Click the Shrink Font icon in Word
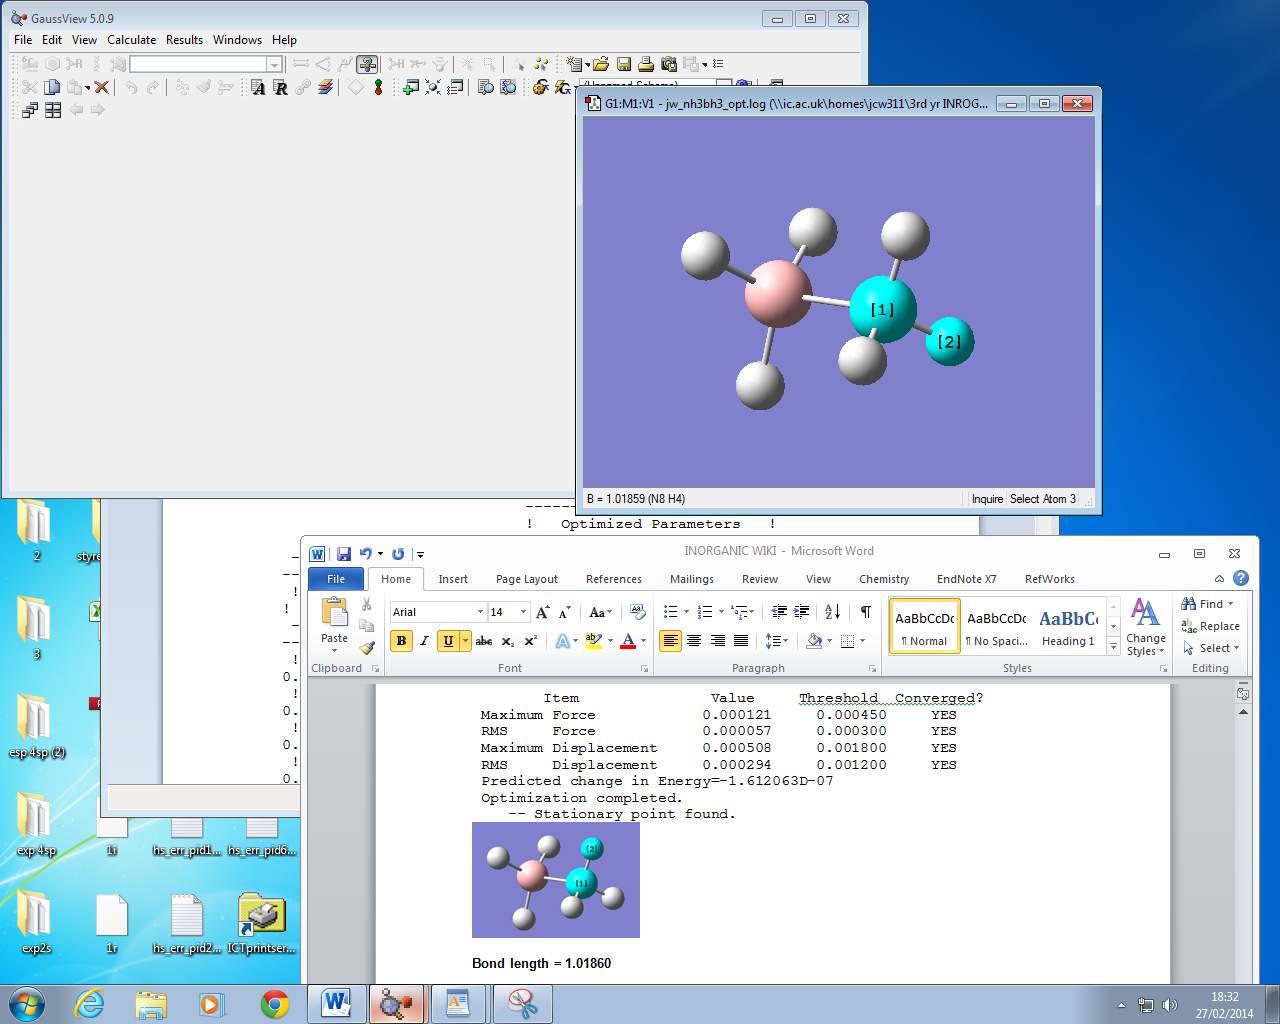1280x1024 pixels. [565, 612]
